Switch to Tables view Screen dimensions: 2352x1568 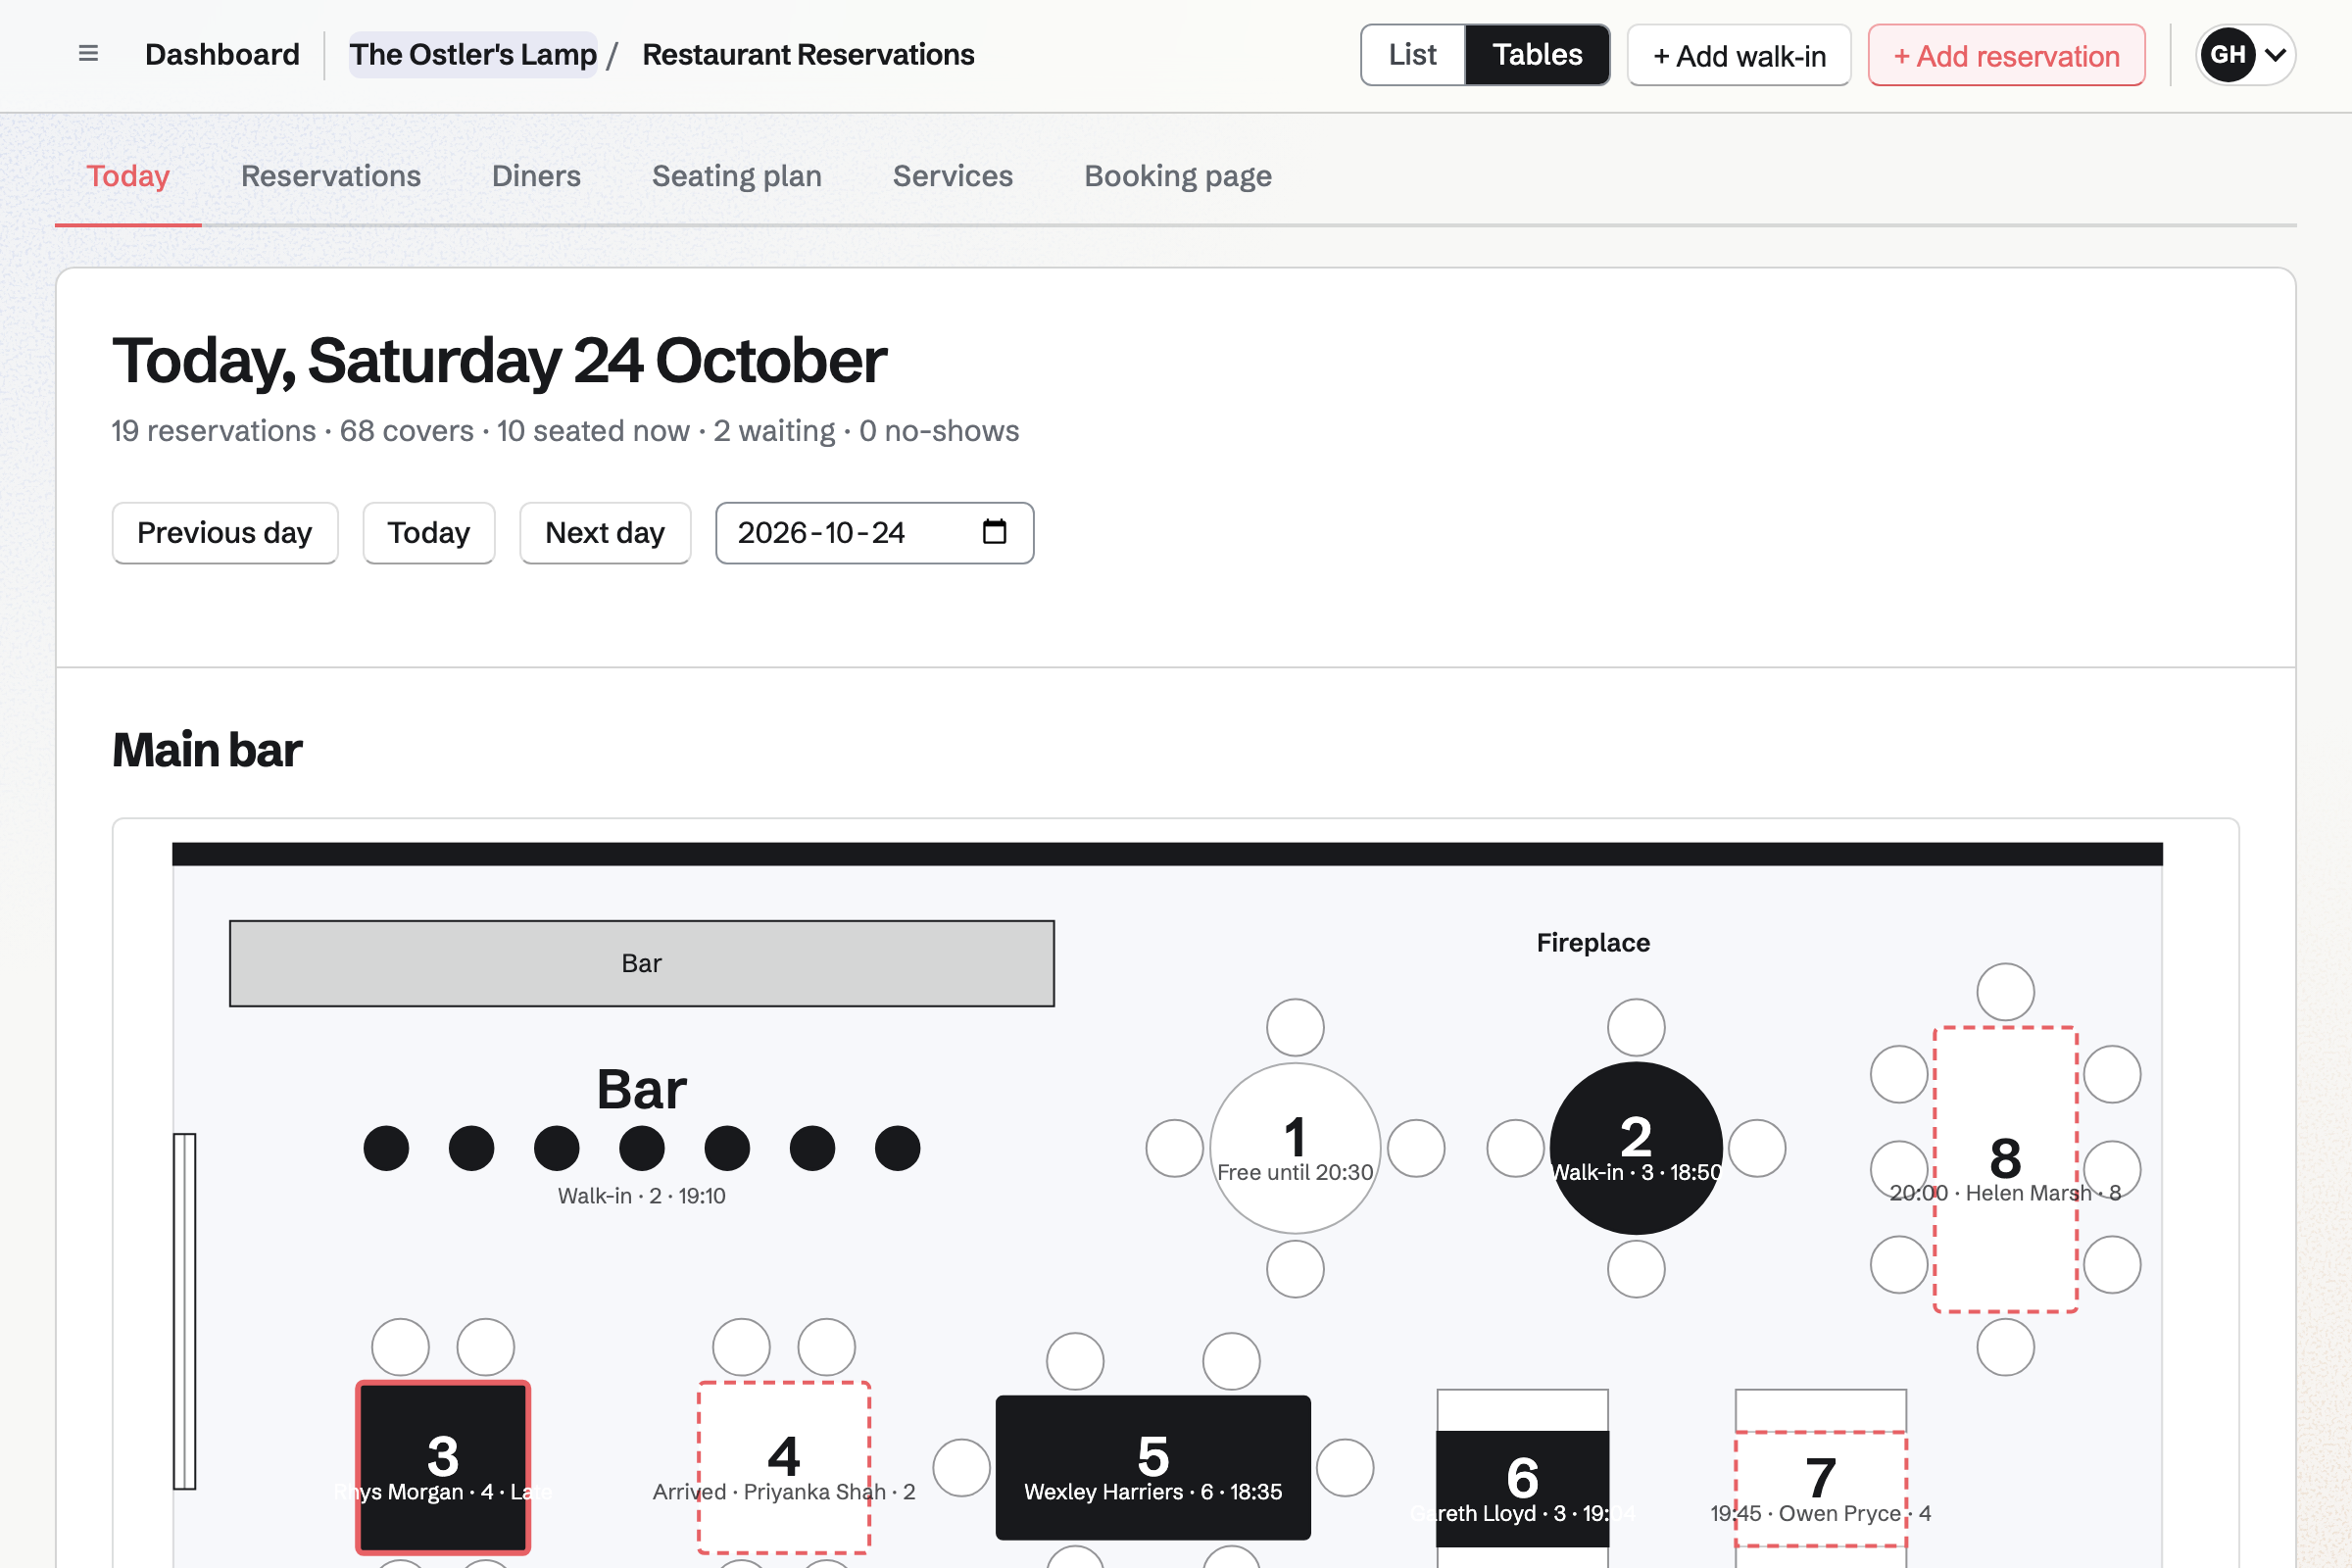[1537, 55]
